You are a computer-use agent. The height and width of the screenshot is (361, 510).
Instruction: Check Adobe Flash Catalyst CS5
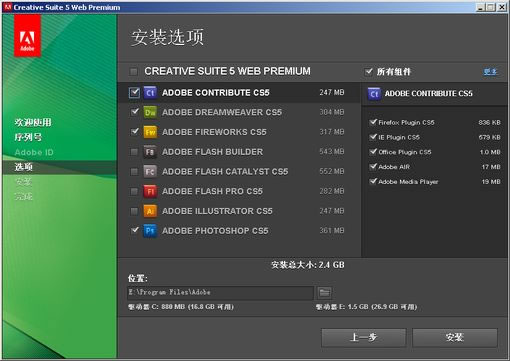click(x=134, y=172)
